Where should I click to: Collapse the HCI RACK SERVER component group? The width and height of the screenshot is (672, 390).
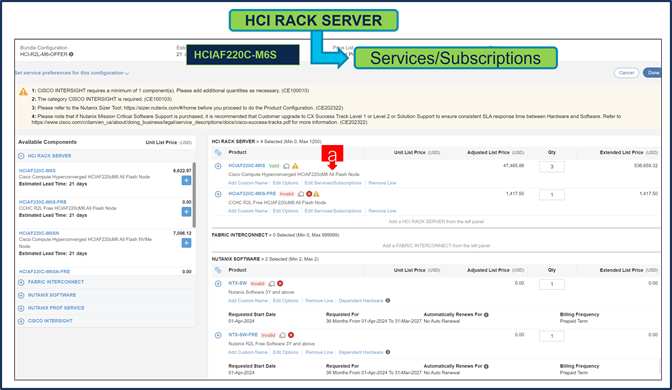pos(21,156)
